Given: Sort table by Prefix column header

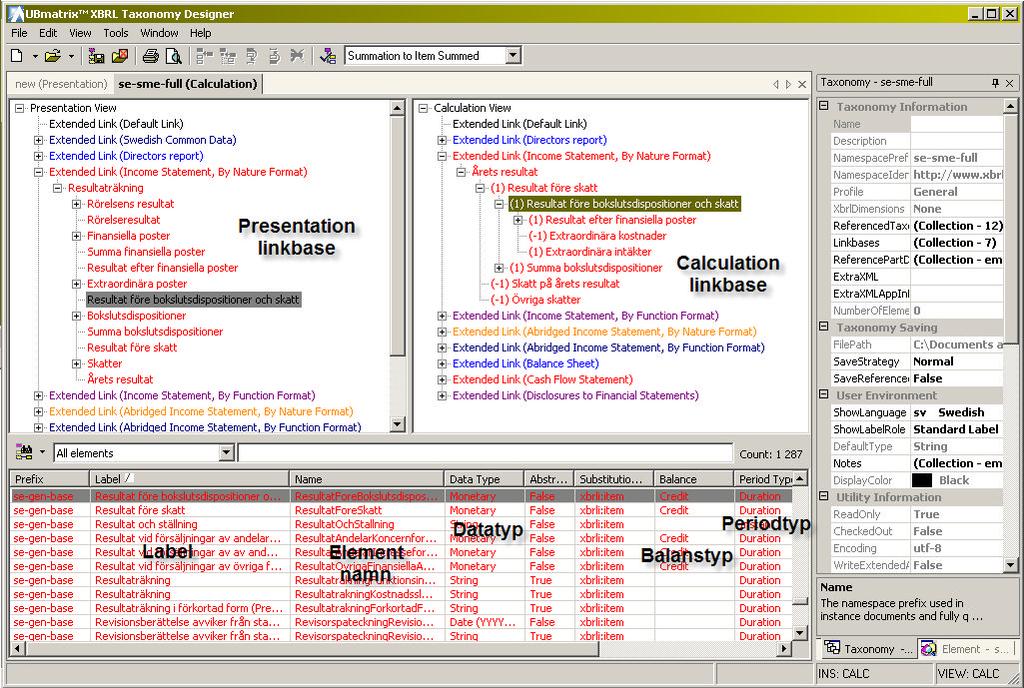Looking at the screenshot, I should (x=50, y=479).
